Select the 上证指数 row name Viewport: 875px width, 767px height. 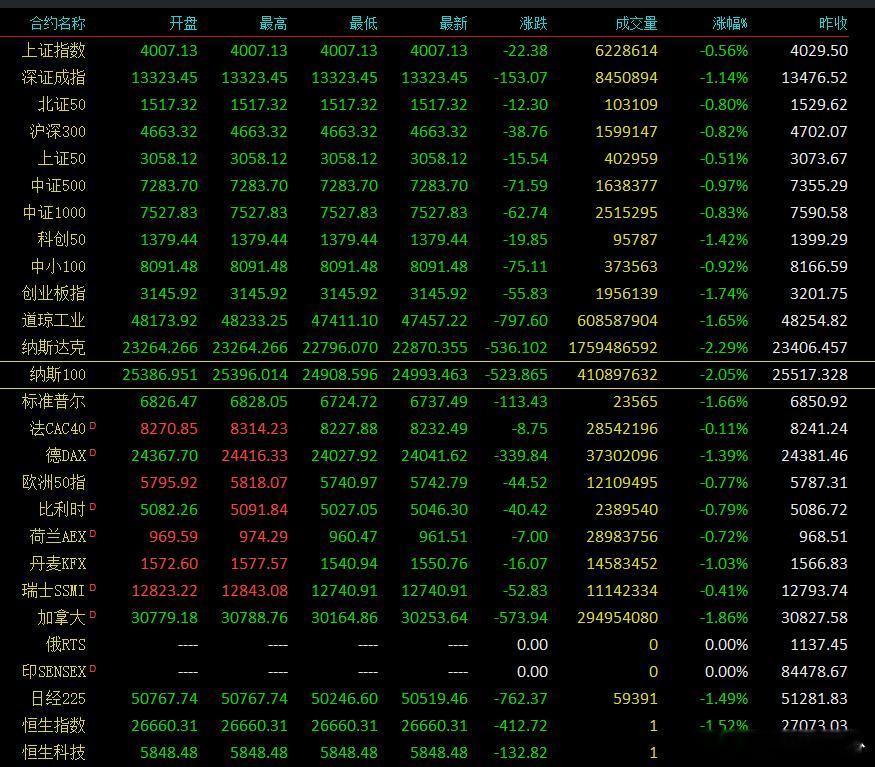click(x=54, y=51)
